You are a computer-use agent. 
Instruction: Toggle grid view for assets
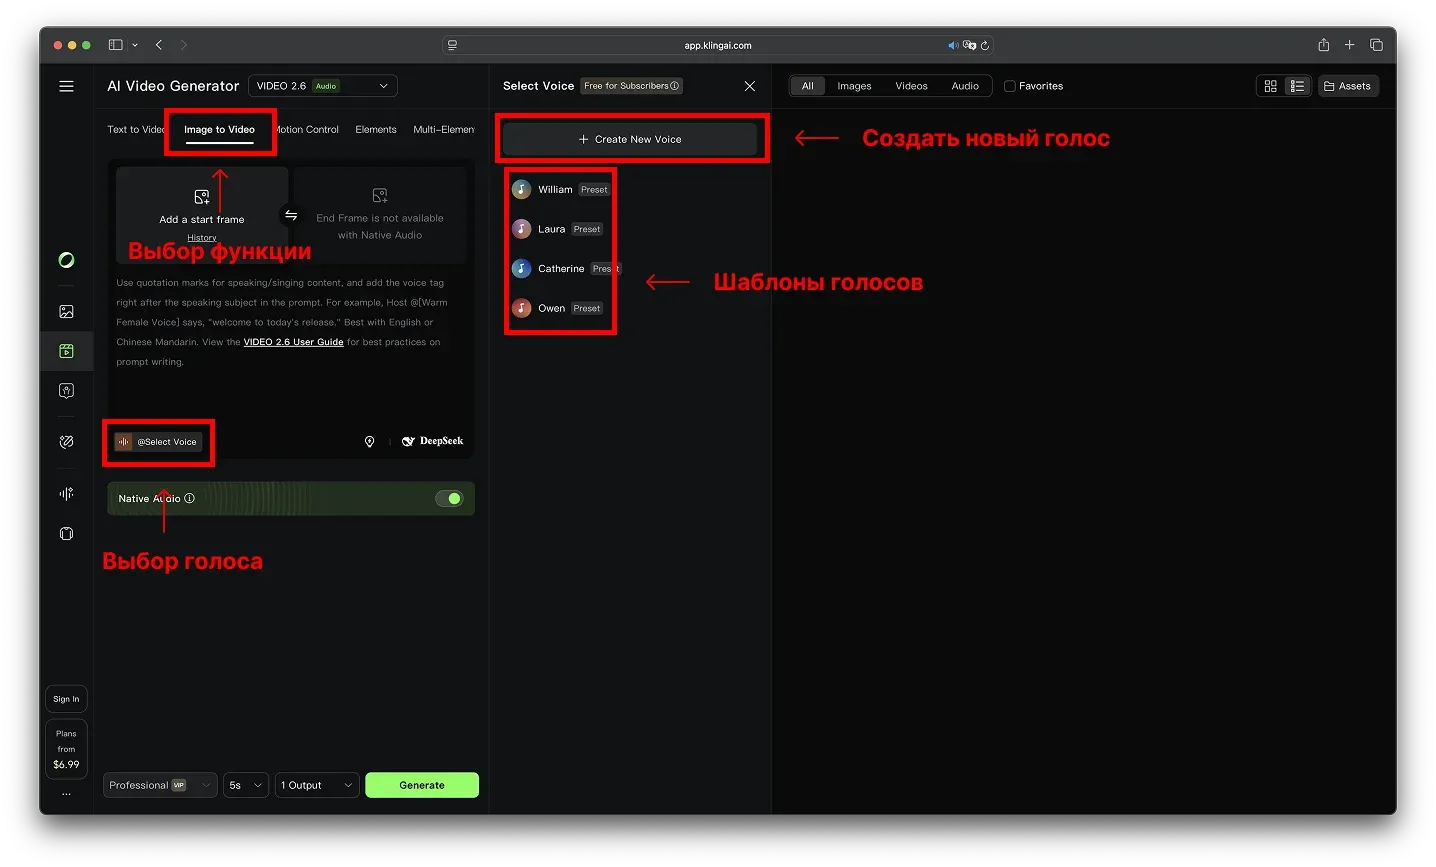click(x=1270, y=85)
